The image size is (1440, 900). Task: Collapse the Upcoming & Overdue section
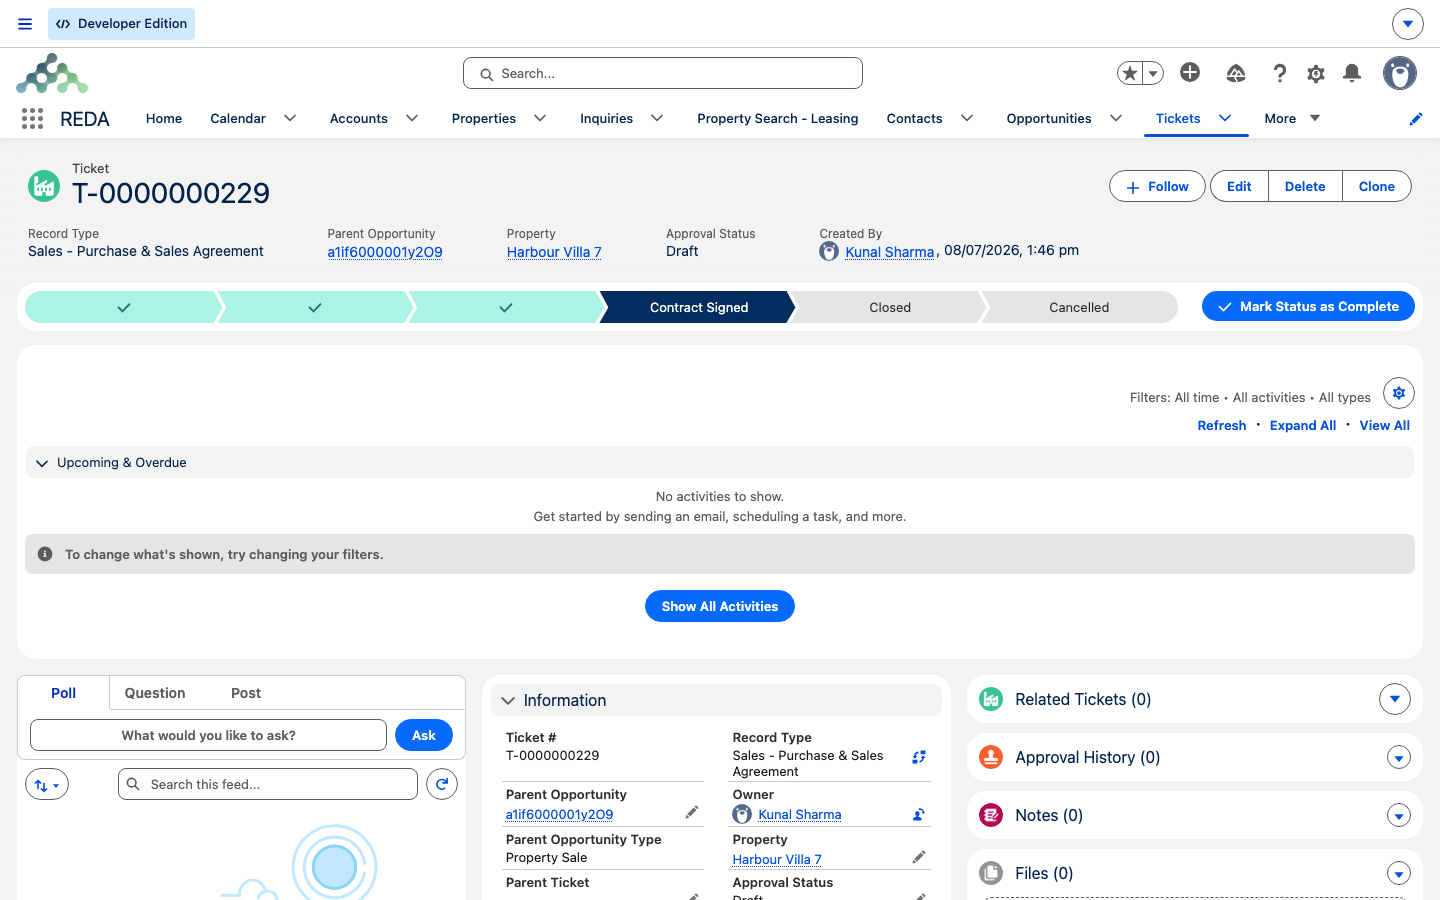[42, 463]
